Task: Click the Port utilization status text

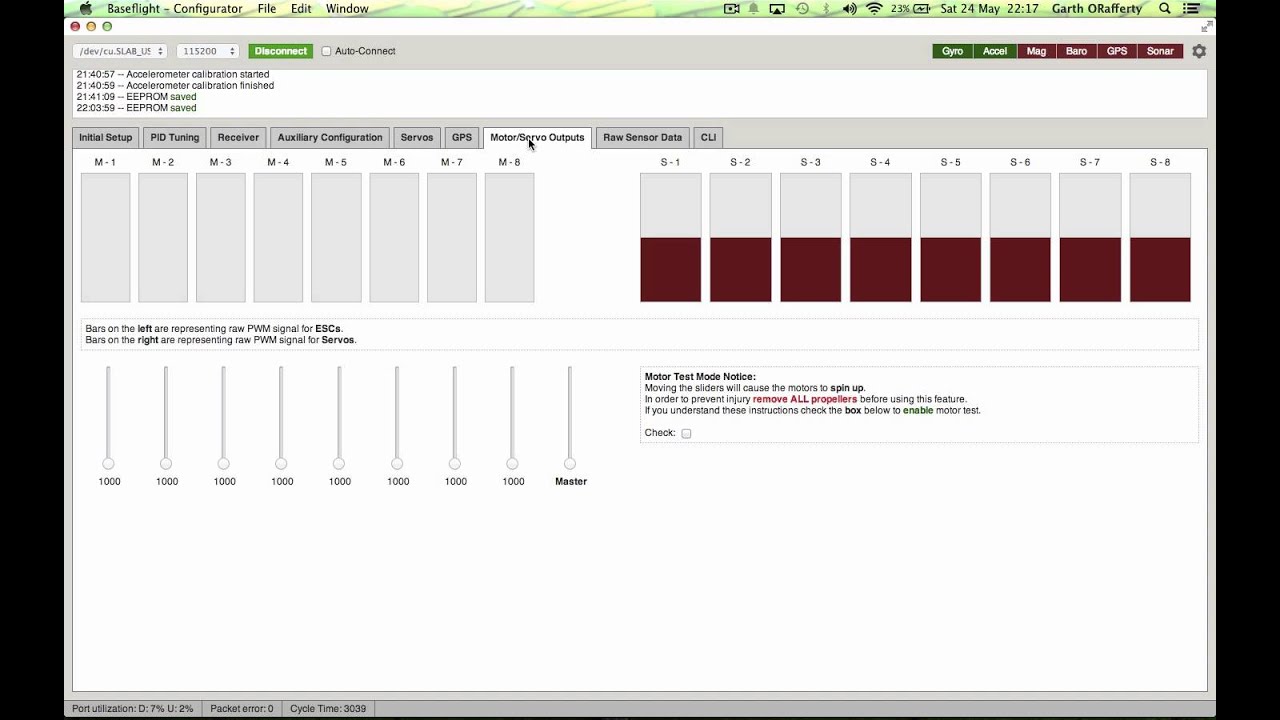Action: point(132,709)
